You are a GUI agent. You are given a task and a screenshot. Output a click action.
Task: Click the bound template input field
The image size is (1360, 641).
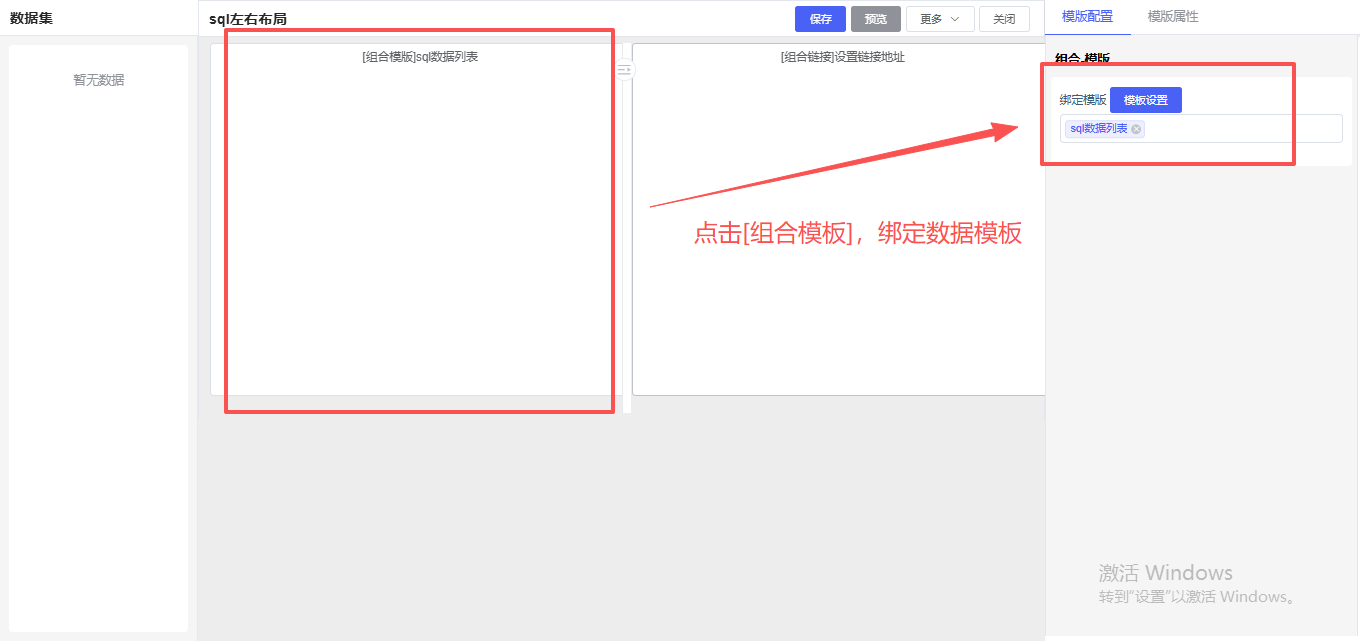pos(1240,129)
